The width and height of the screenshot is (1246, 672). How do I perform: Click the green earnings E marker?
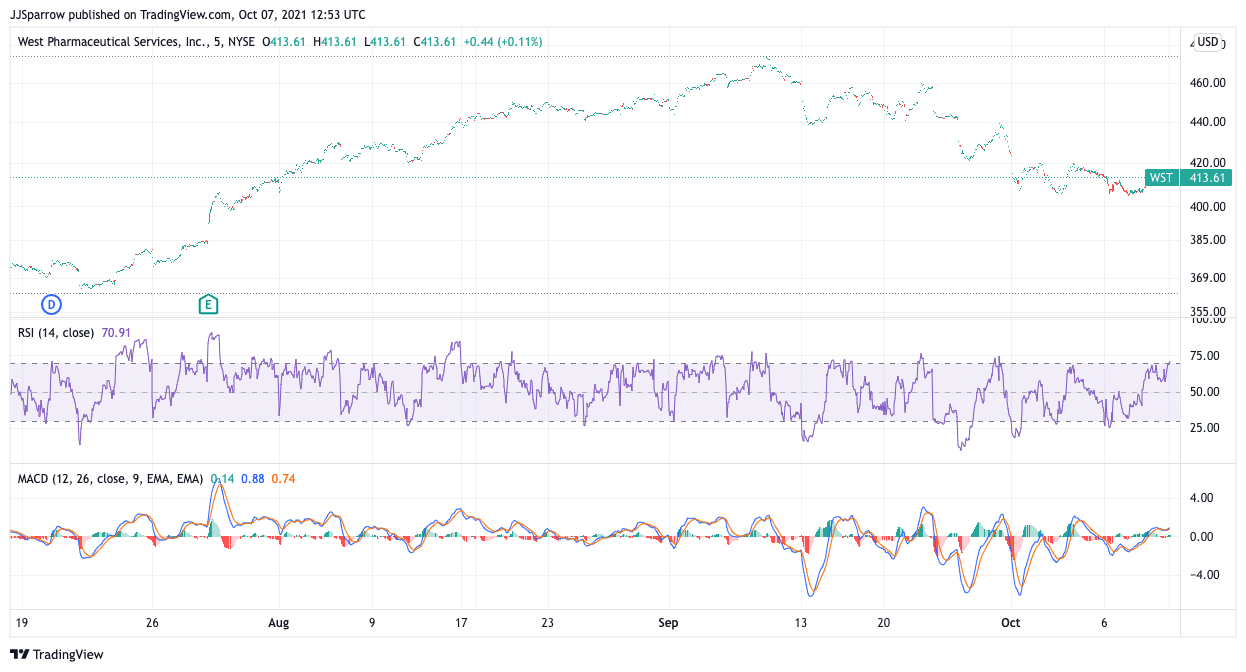tap(208, 304)
